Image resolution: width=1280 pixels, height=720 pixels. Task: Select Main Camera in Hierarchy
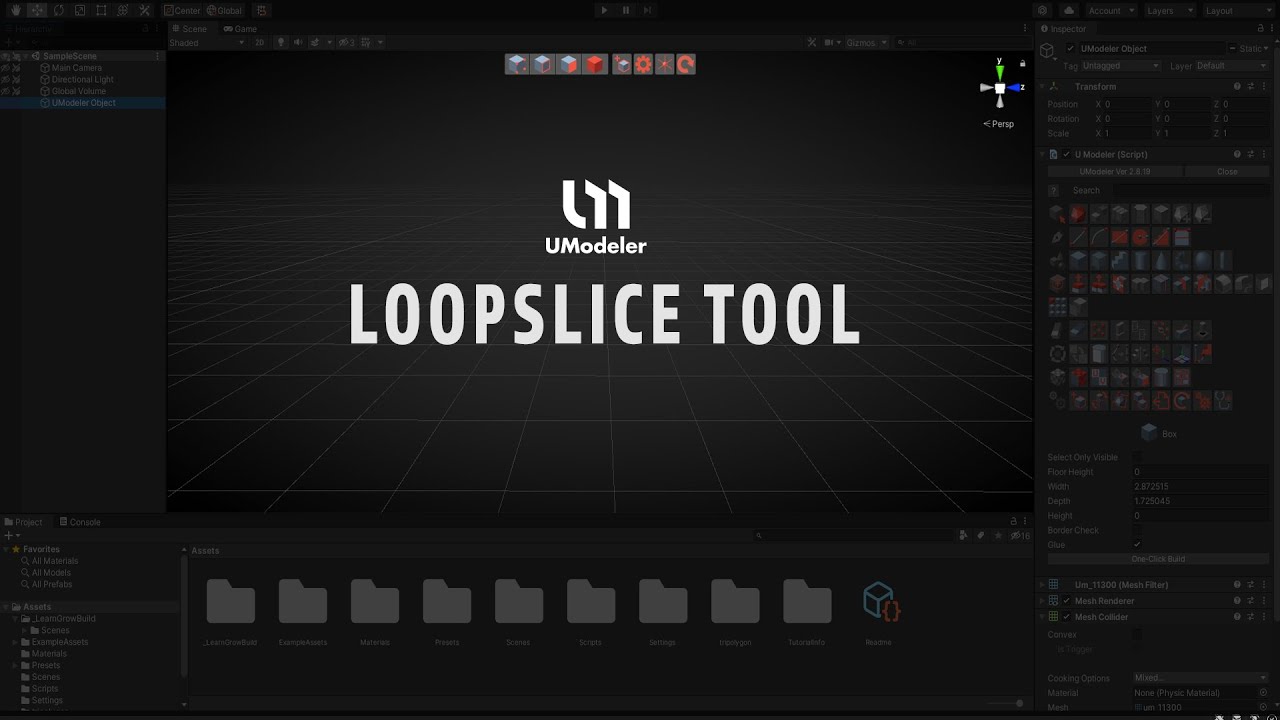point(76,68)
